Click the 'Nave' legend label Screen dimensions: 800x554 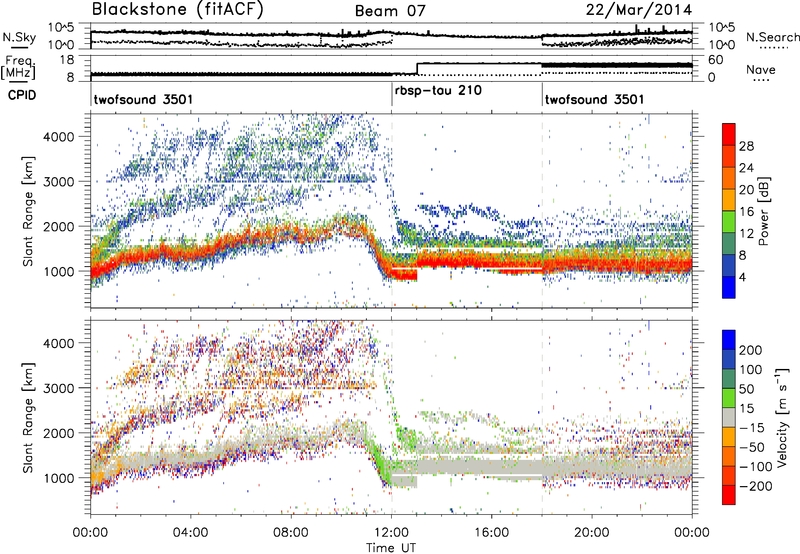[760, 70]
